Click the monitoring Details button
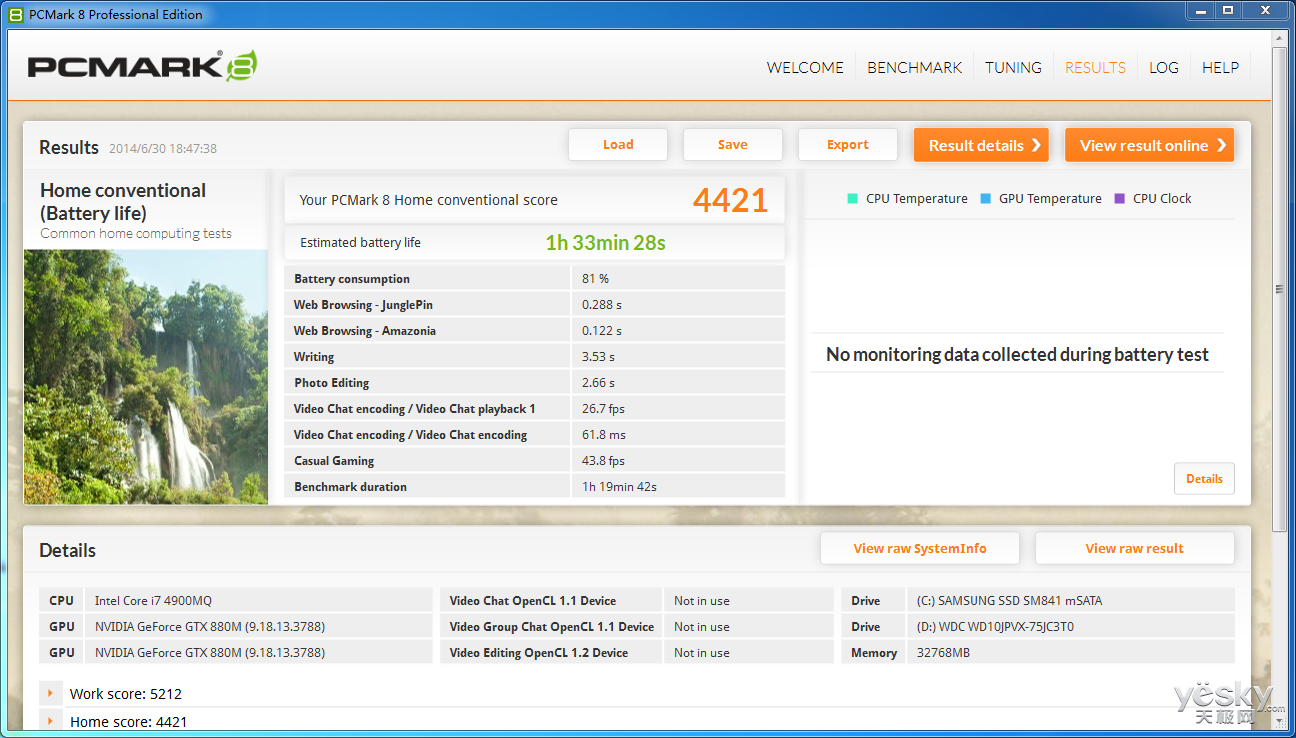Viewport: 1296px width, 738px height. point(1204,478)
